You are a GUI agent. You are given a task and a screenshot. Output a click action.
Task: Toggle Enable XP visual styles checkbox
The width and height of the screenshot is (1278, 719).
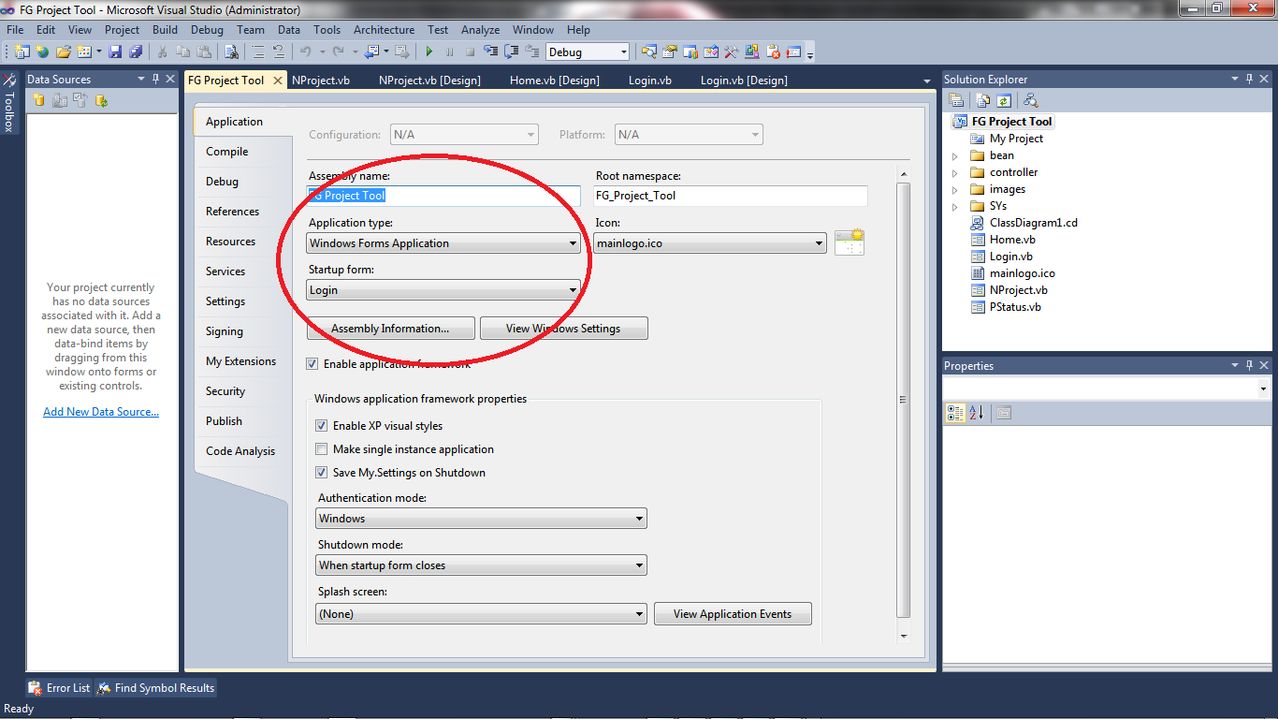[321, 426]
